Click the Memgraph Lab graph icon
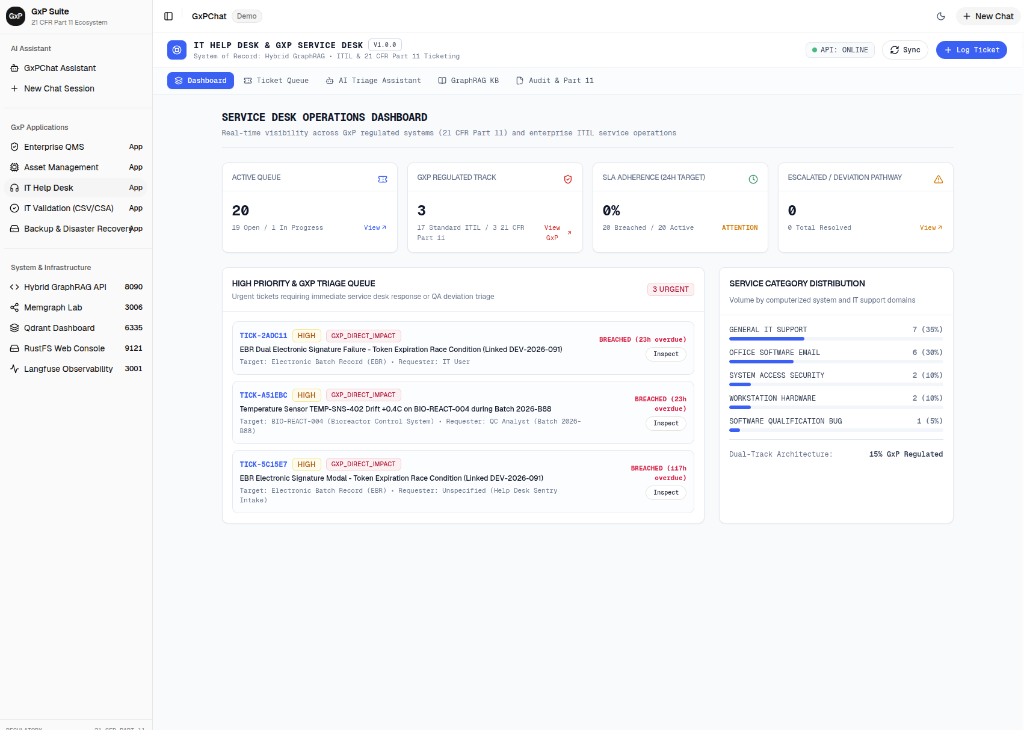1024x730 pixels. click(x=14, y=308)
